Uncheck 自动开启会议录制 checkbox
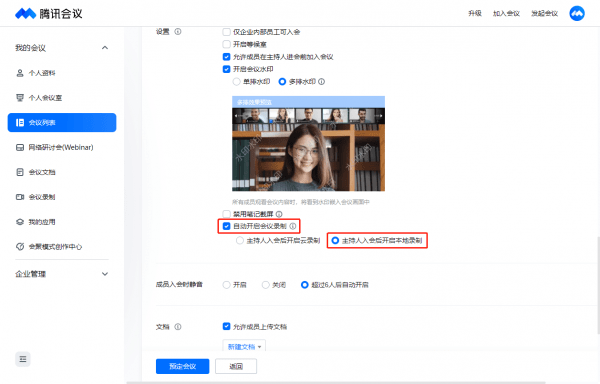This screenshot has width=600, height=384. coord(227,226)
